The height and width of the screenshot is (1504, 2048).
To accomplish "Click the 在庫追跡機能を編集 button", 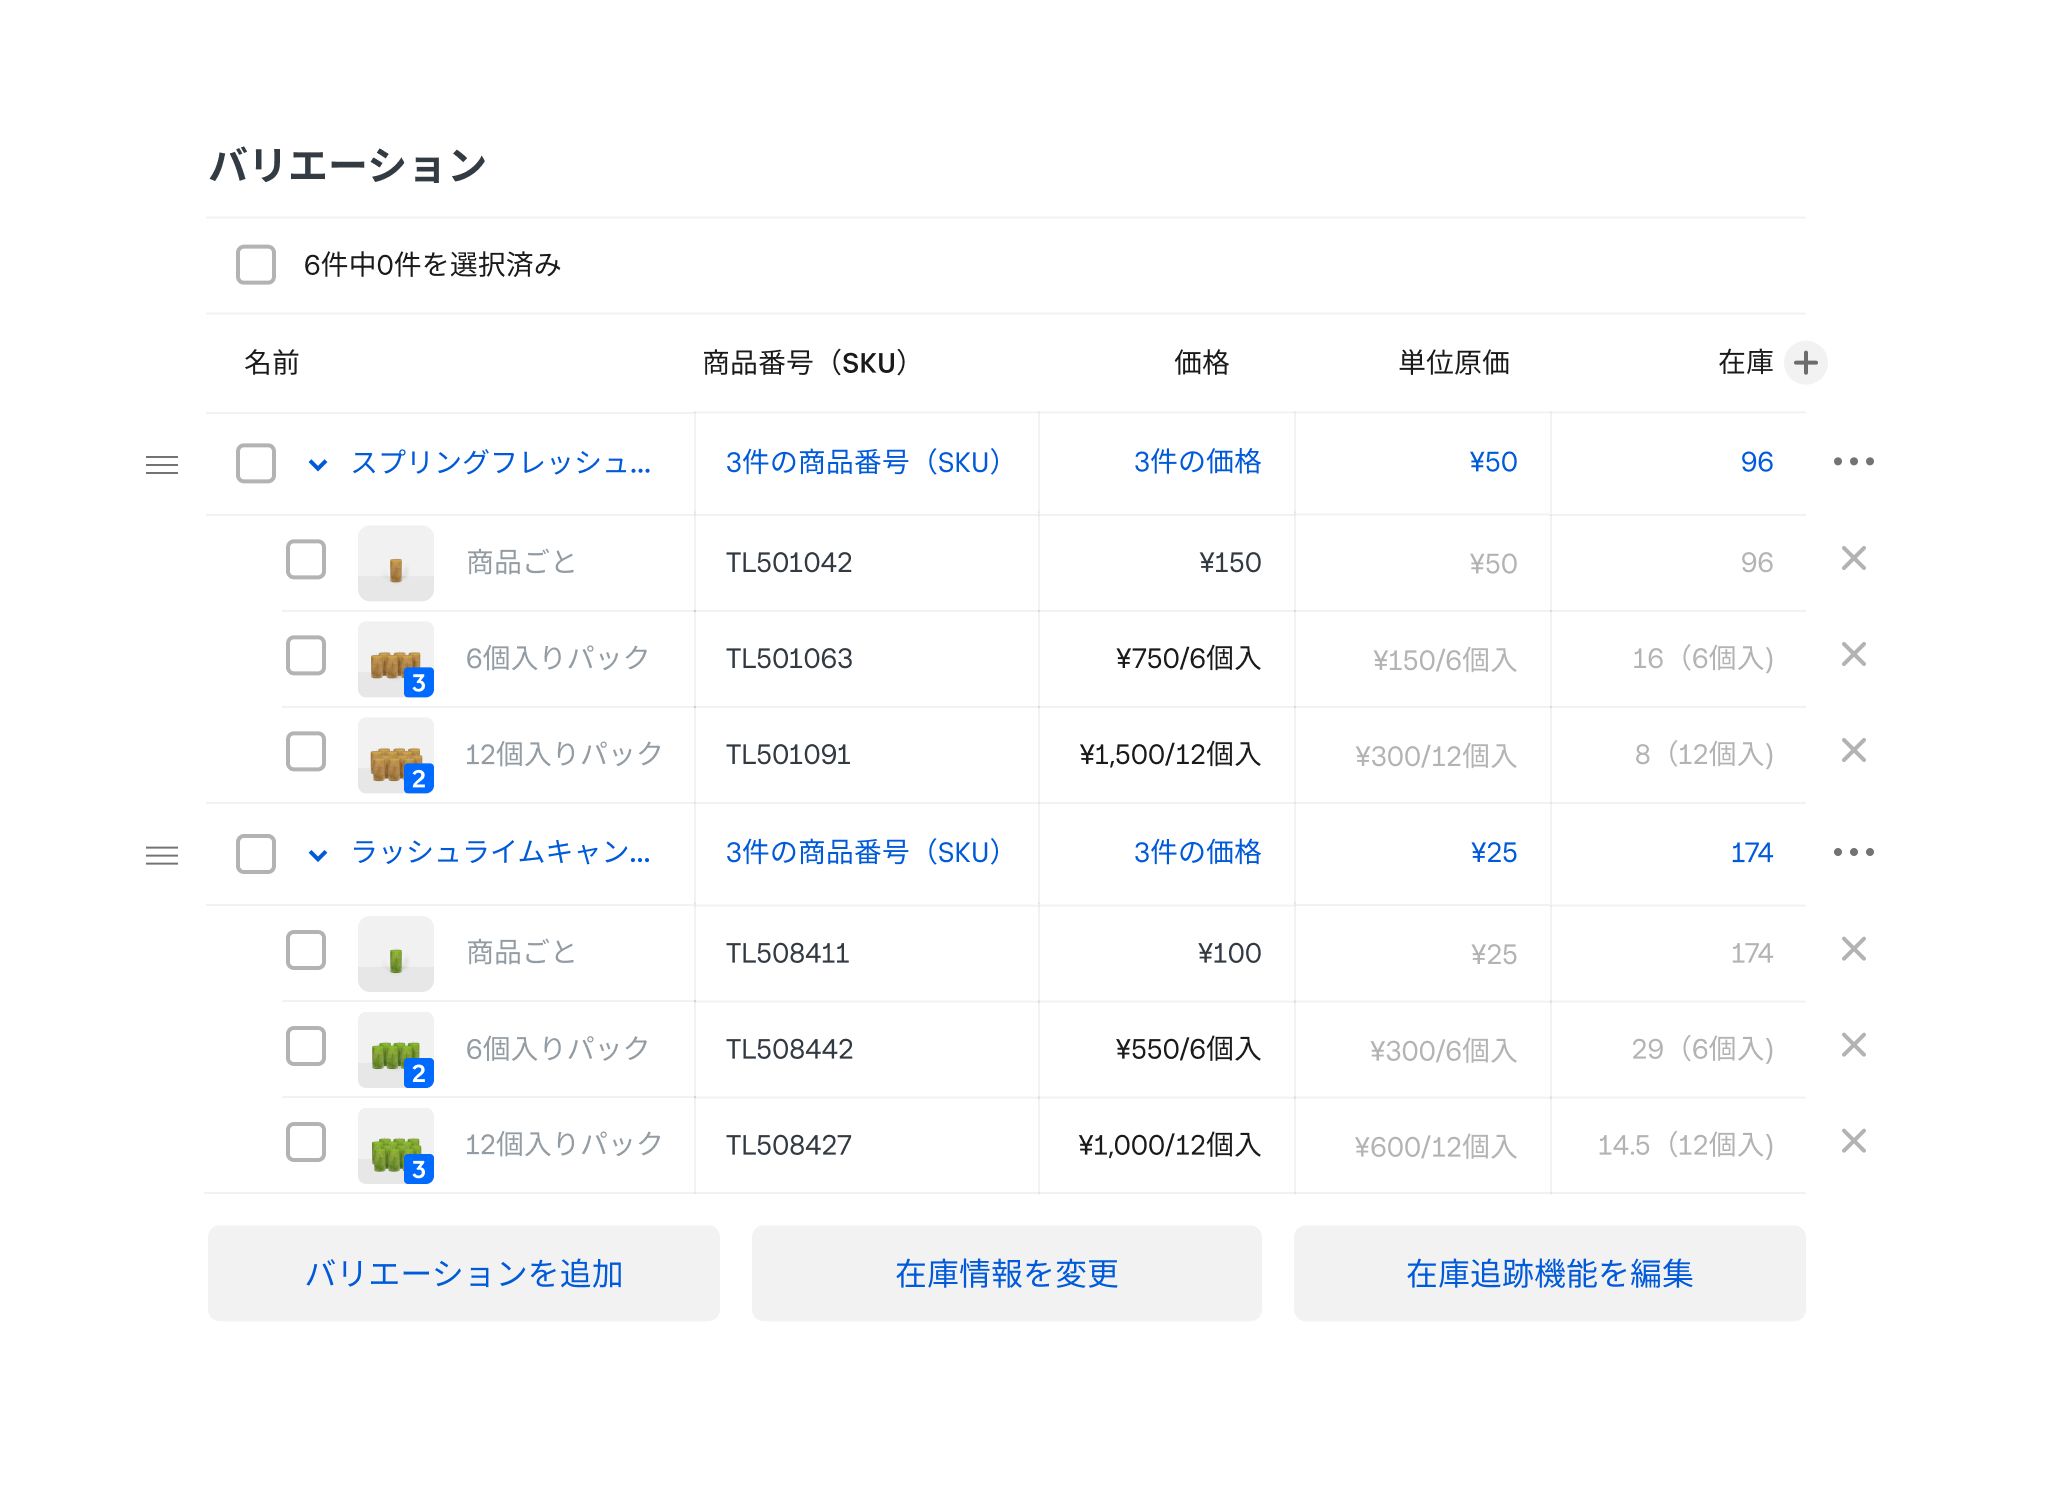I will pyautogui.click(x=1549, y=1274).
